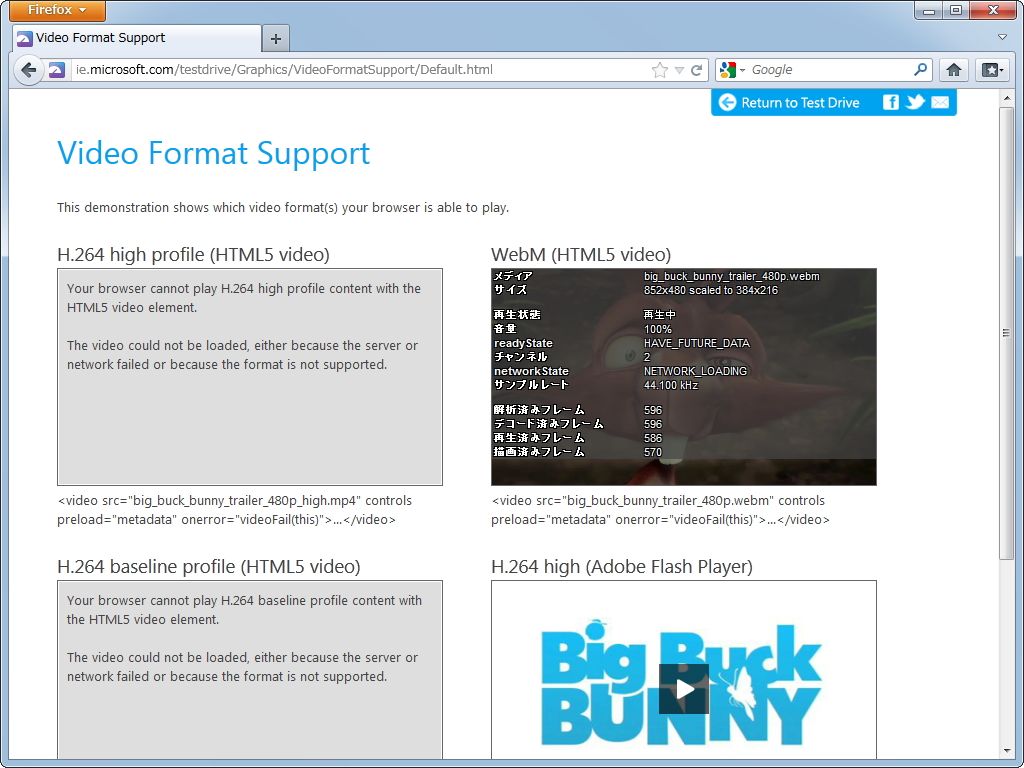The width and height of the screenshot is (1024, 768).
Task: Click inside the Google search field
Action: 820,69
